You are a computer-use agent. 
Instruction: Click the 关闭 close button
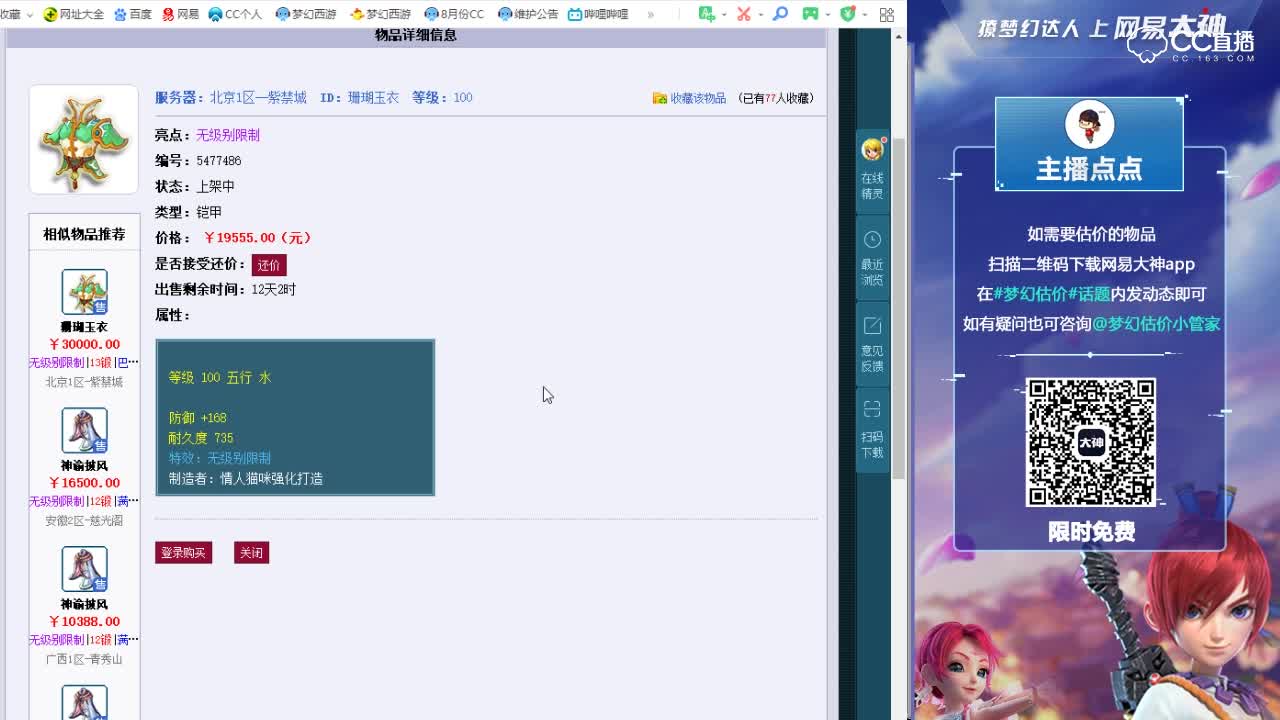click(x=251, y=552)
